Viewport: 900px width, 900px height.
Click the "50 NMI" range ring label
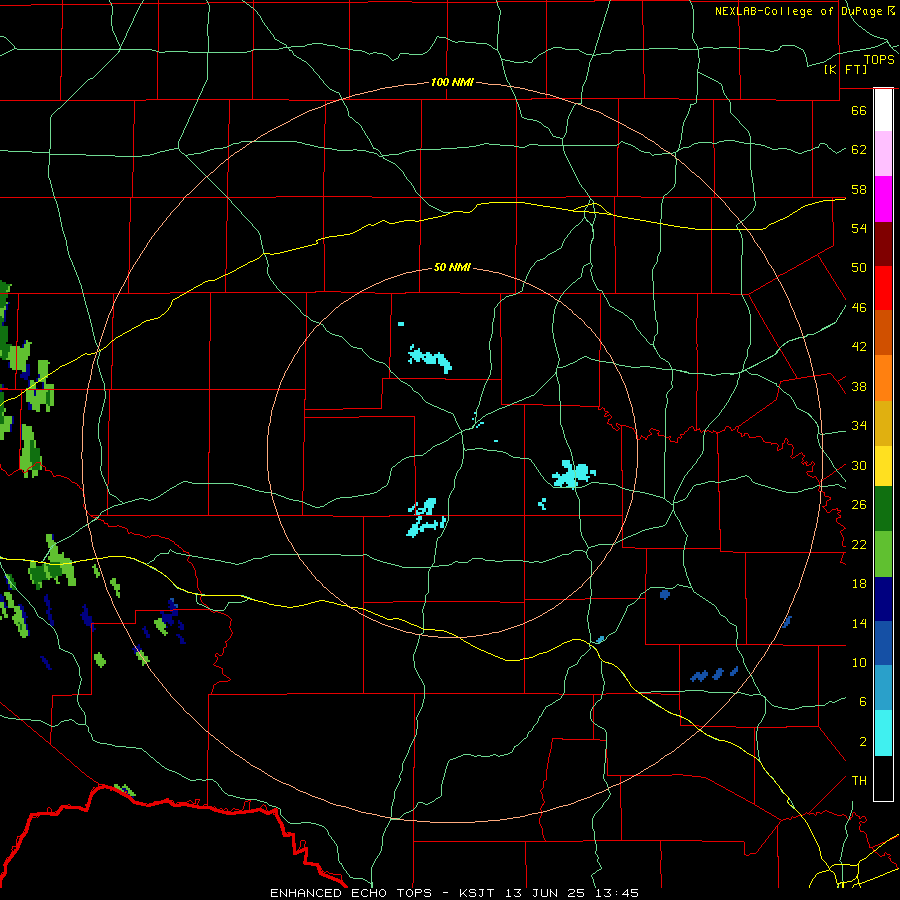point(452,267)
